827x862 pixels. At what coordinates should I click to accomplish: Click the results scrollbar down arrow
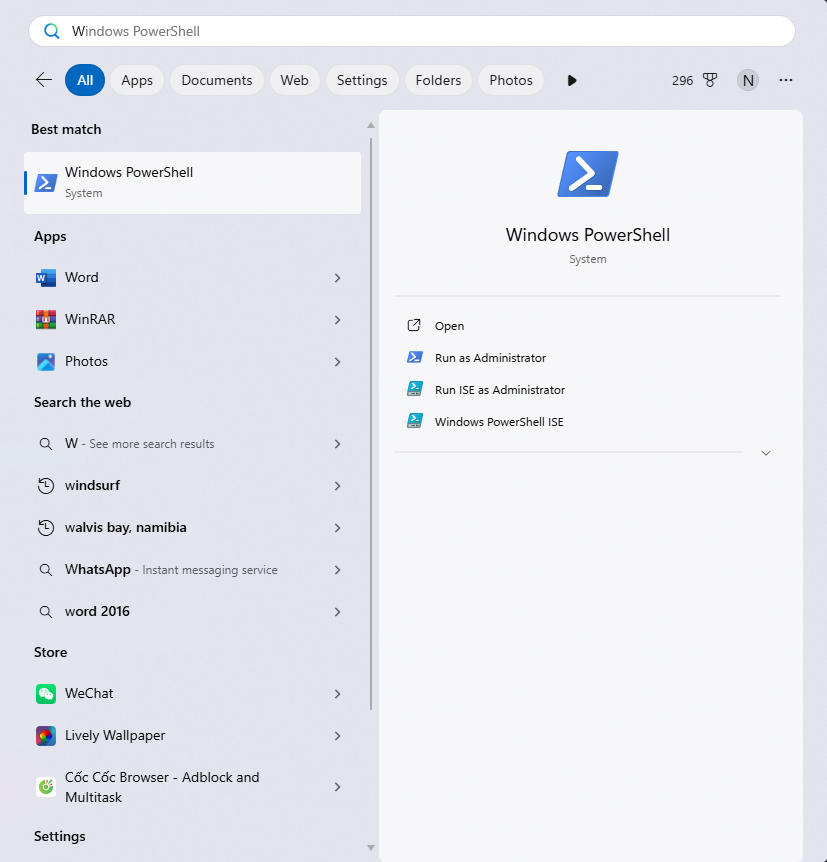[x=371, y=848]
